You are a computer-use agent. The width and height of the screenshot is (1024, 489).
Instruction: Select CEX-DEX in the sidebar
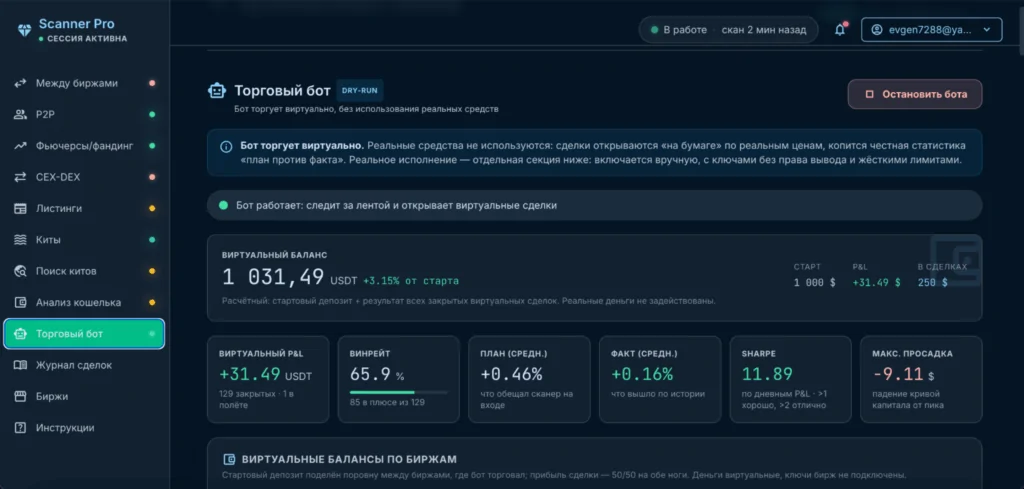point(84,177)
